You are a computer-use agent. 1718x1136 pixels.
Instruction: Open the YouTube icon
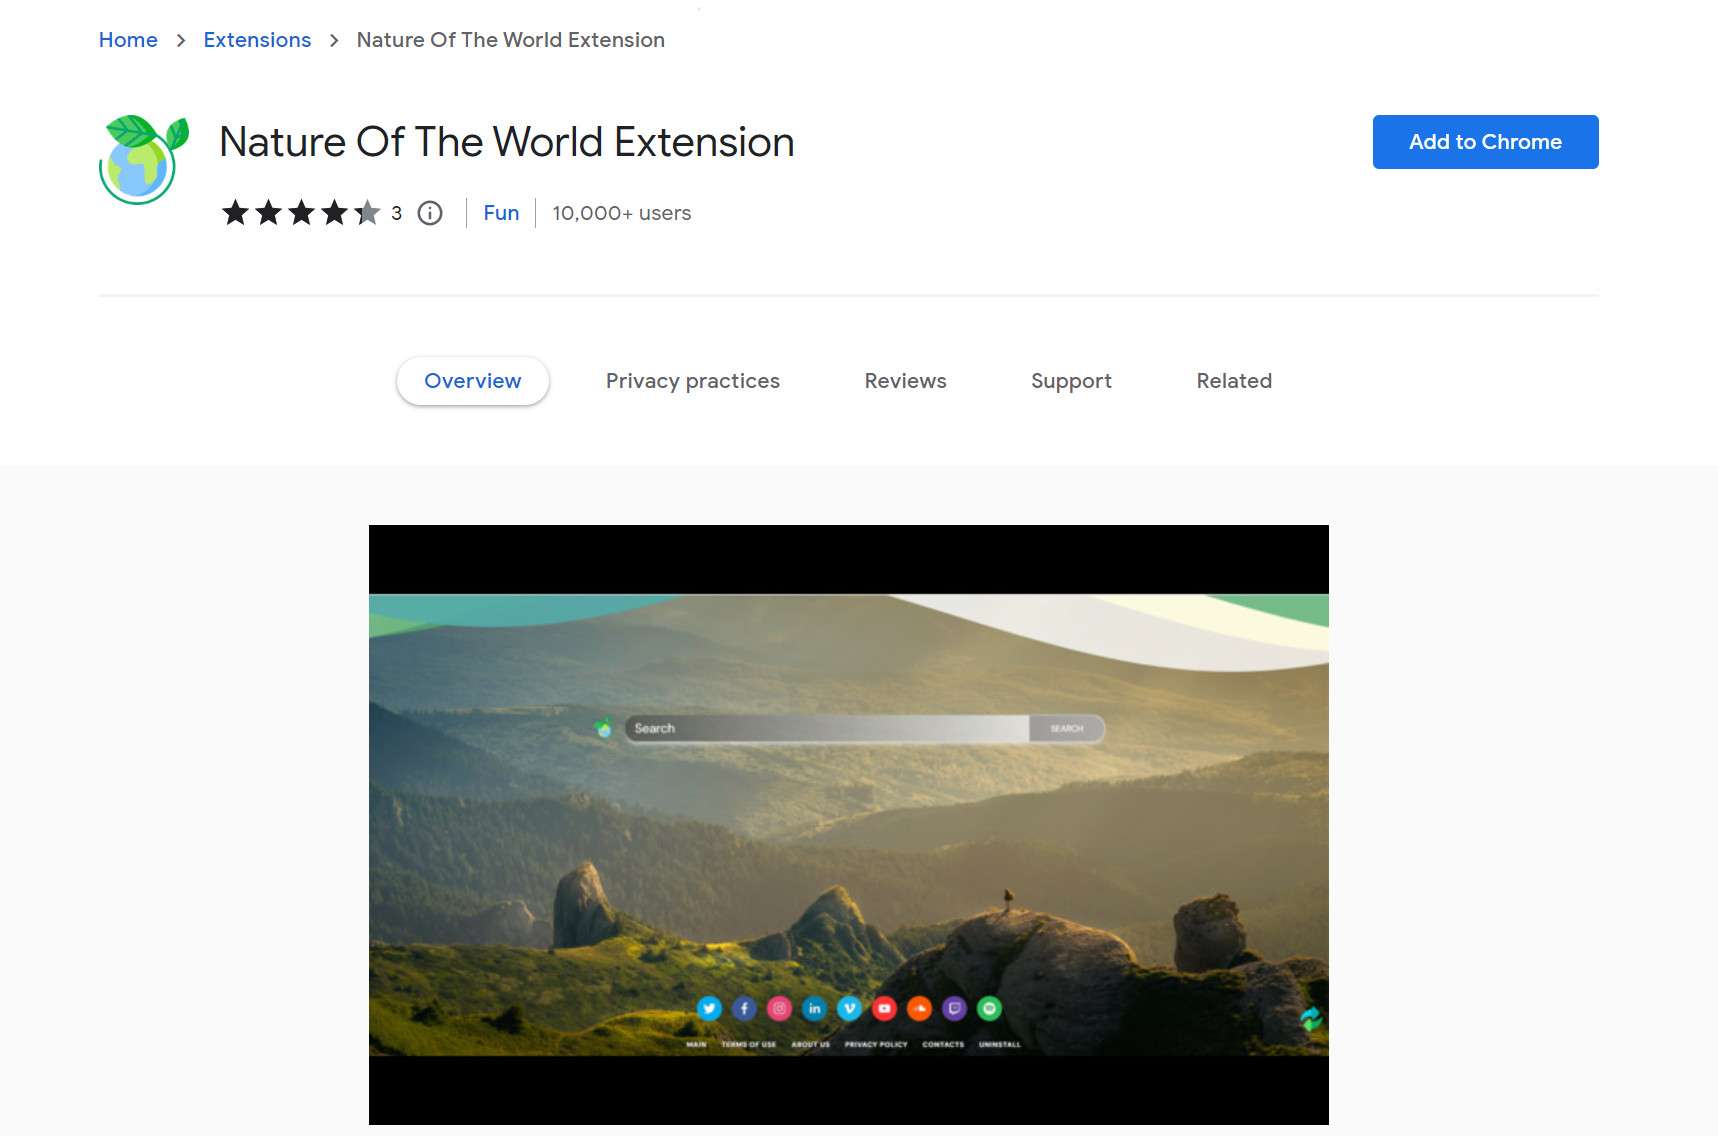point(884,1009)
